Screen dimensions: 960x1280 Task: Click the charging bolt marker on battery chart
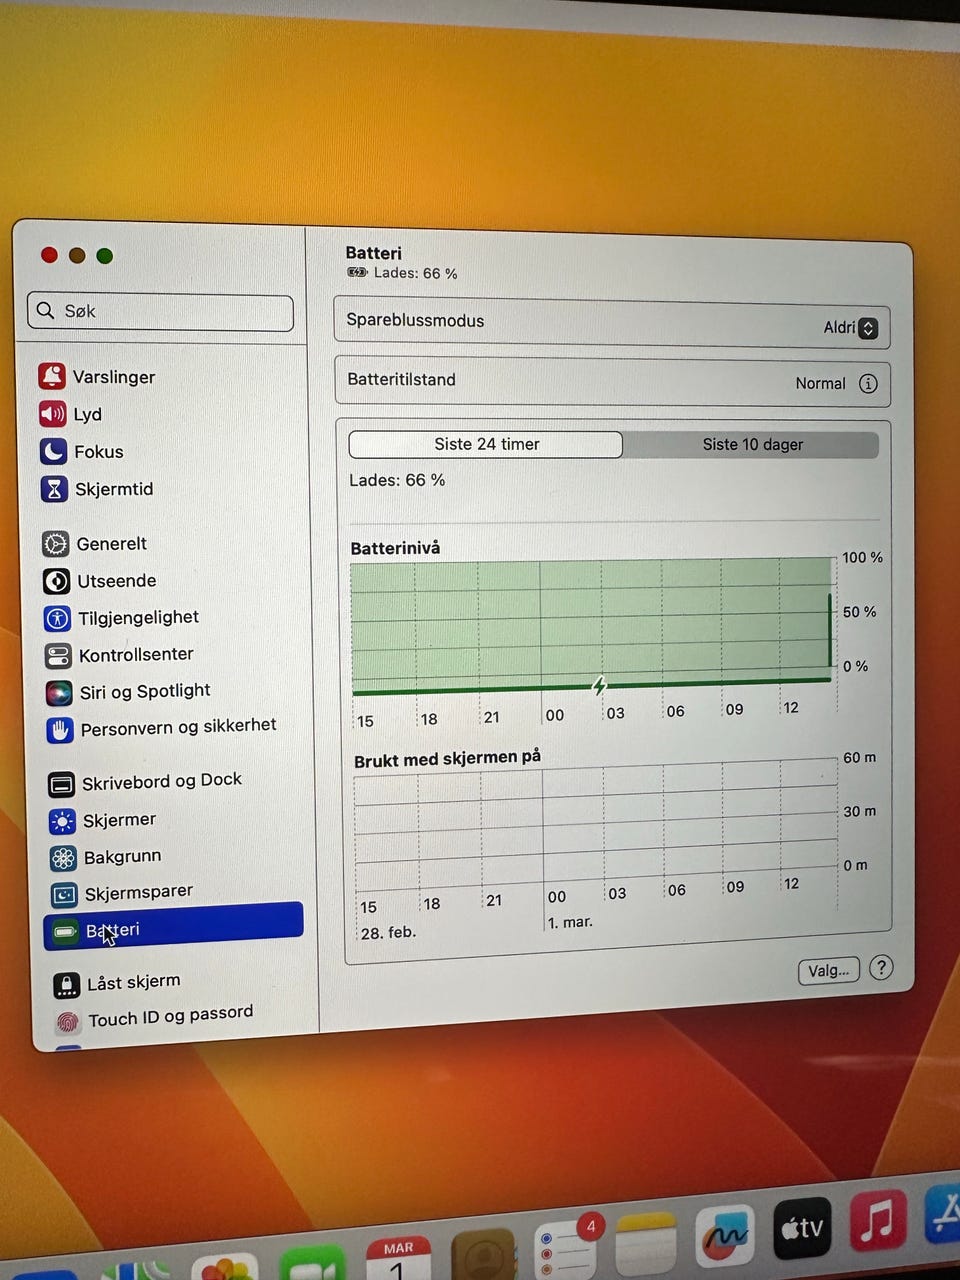tap(599, 685)
